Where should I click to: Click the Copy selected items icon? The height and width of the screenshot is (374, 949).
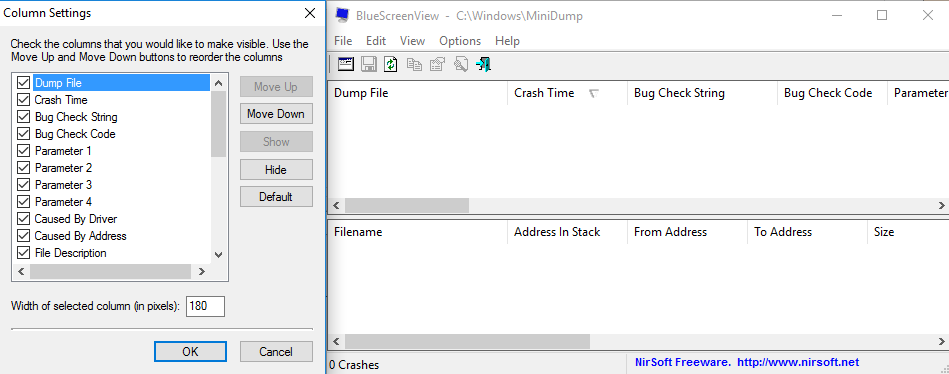[x=415, y=64]
